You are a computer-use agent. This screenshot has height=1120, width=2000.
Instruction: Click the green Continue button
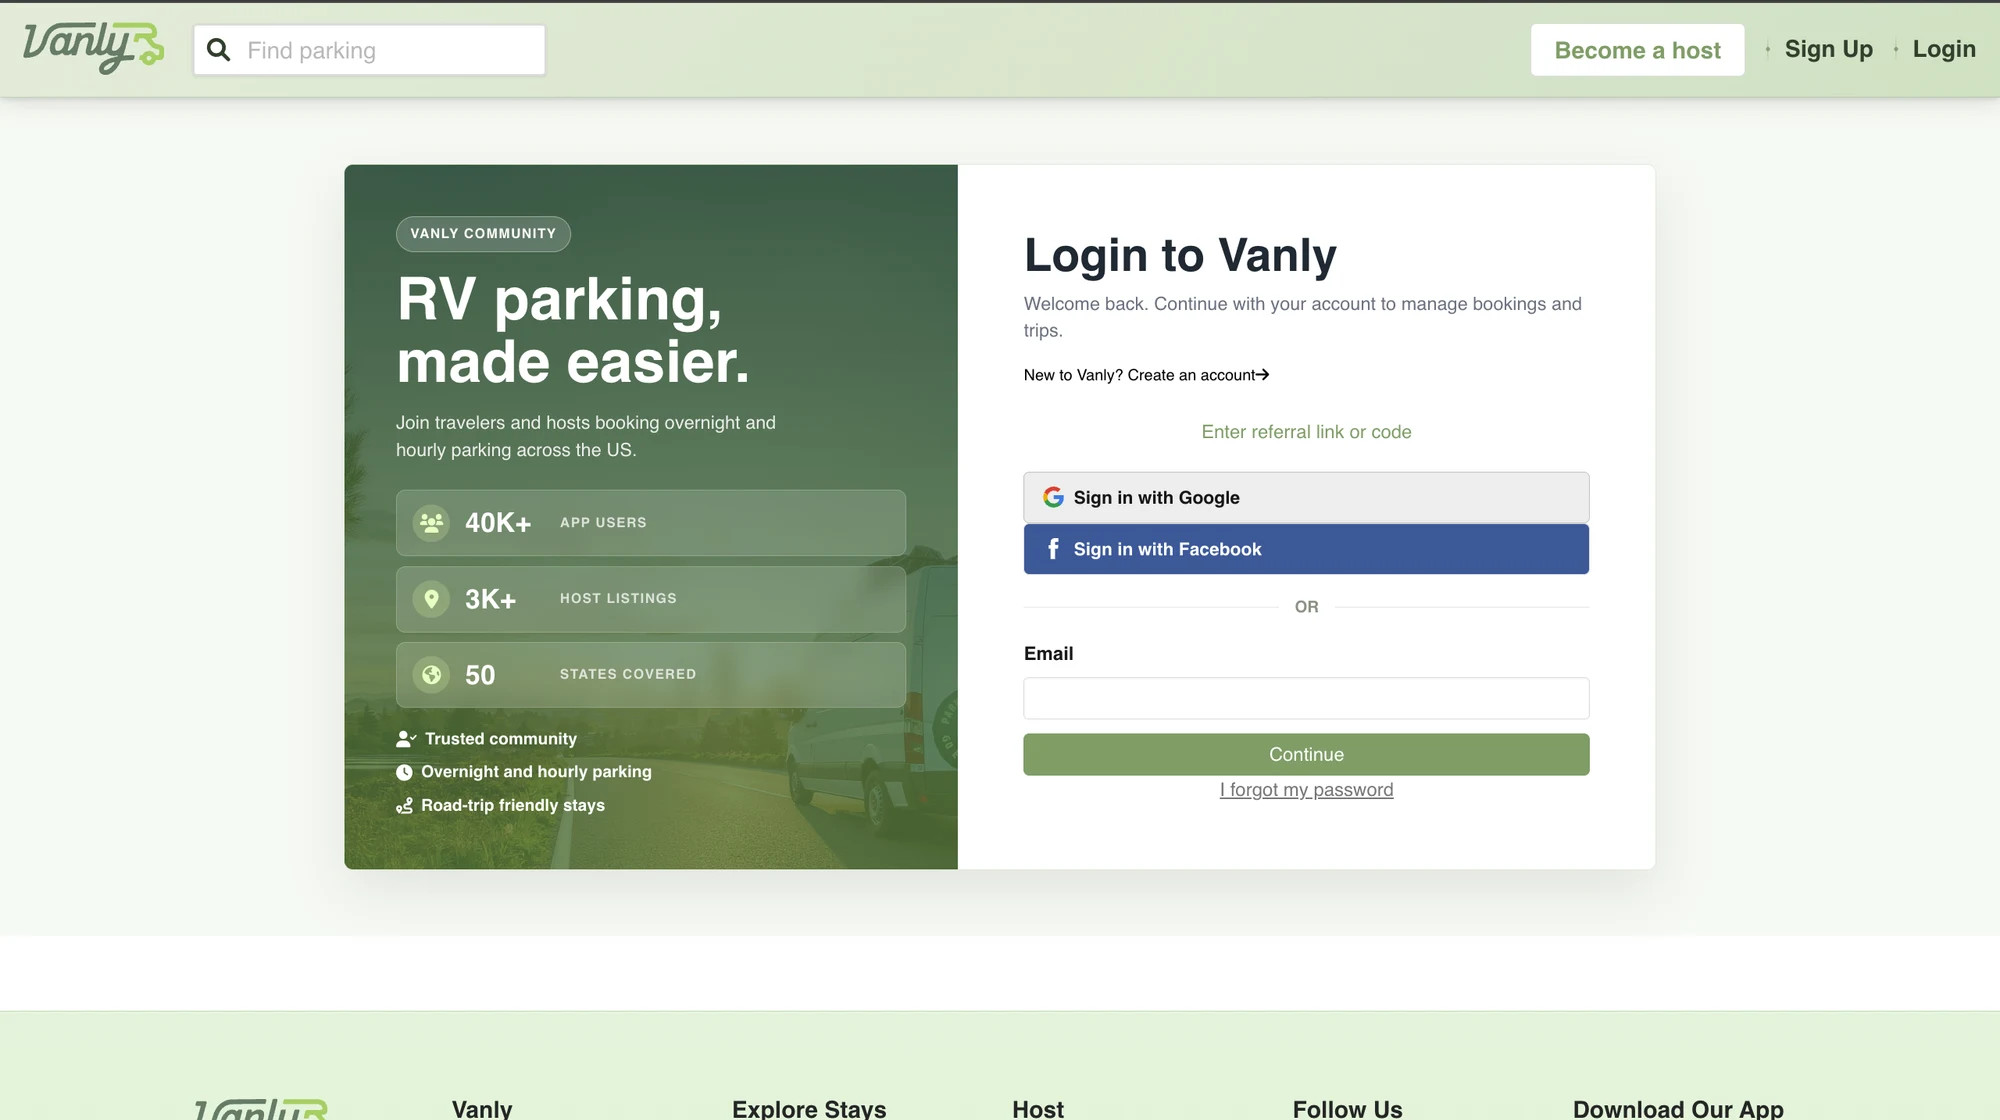pyautogui.click(x=1306, y=754)
